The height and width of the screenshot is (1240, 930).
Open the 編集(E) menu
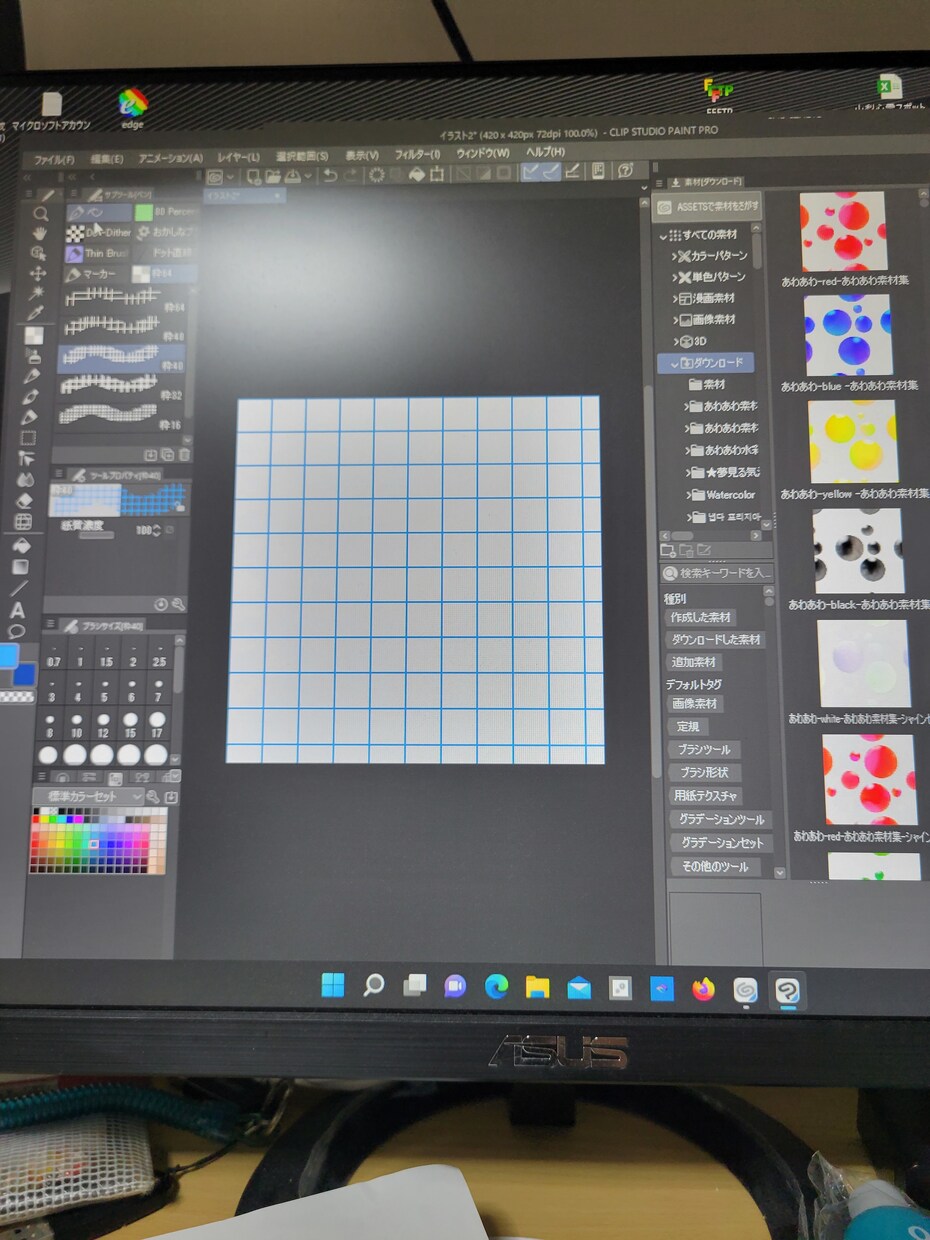coord(107,159)
